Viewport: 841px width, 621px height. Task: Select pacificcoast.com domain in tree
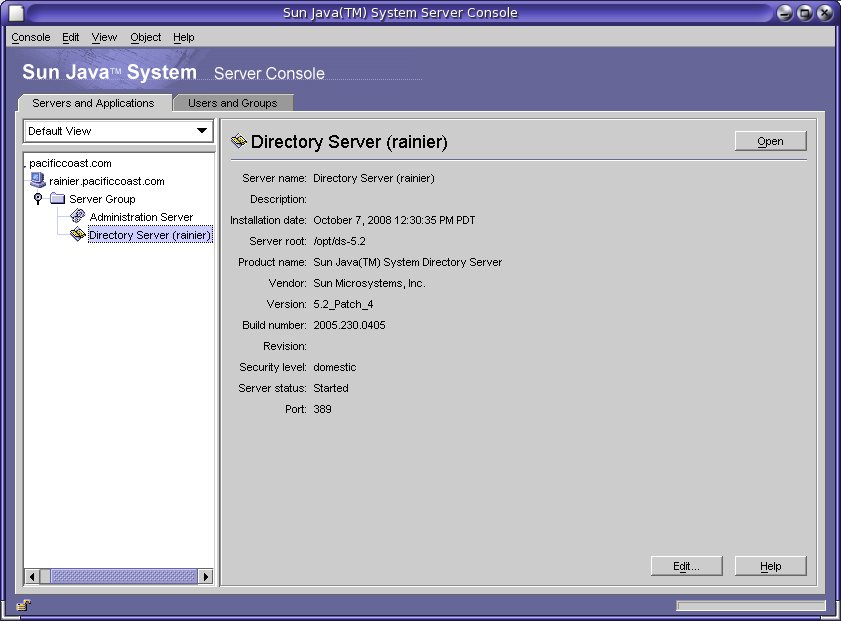tap(70, 163)
